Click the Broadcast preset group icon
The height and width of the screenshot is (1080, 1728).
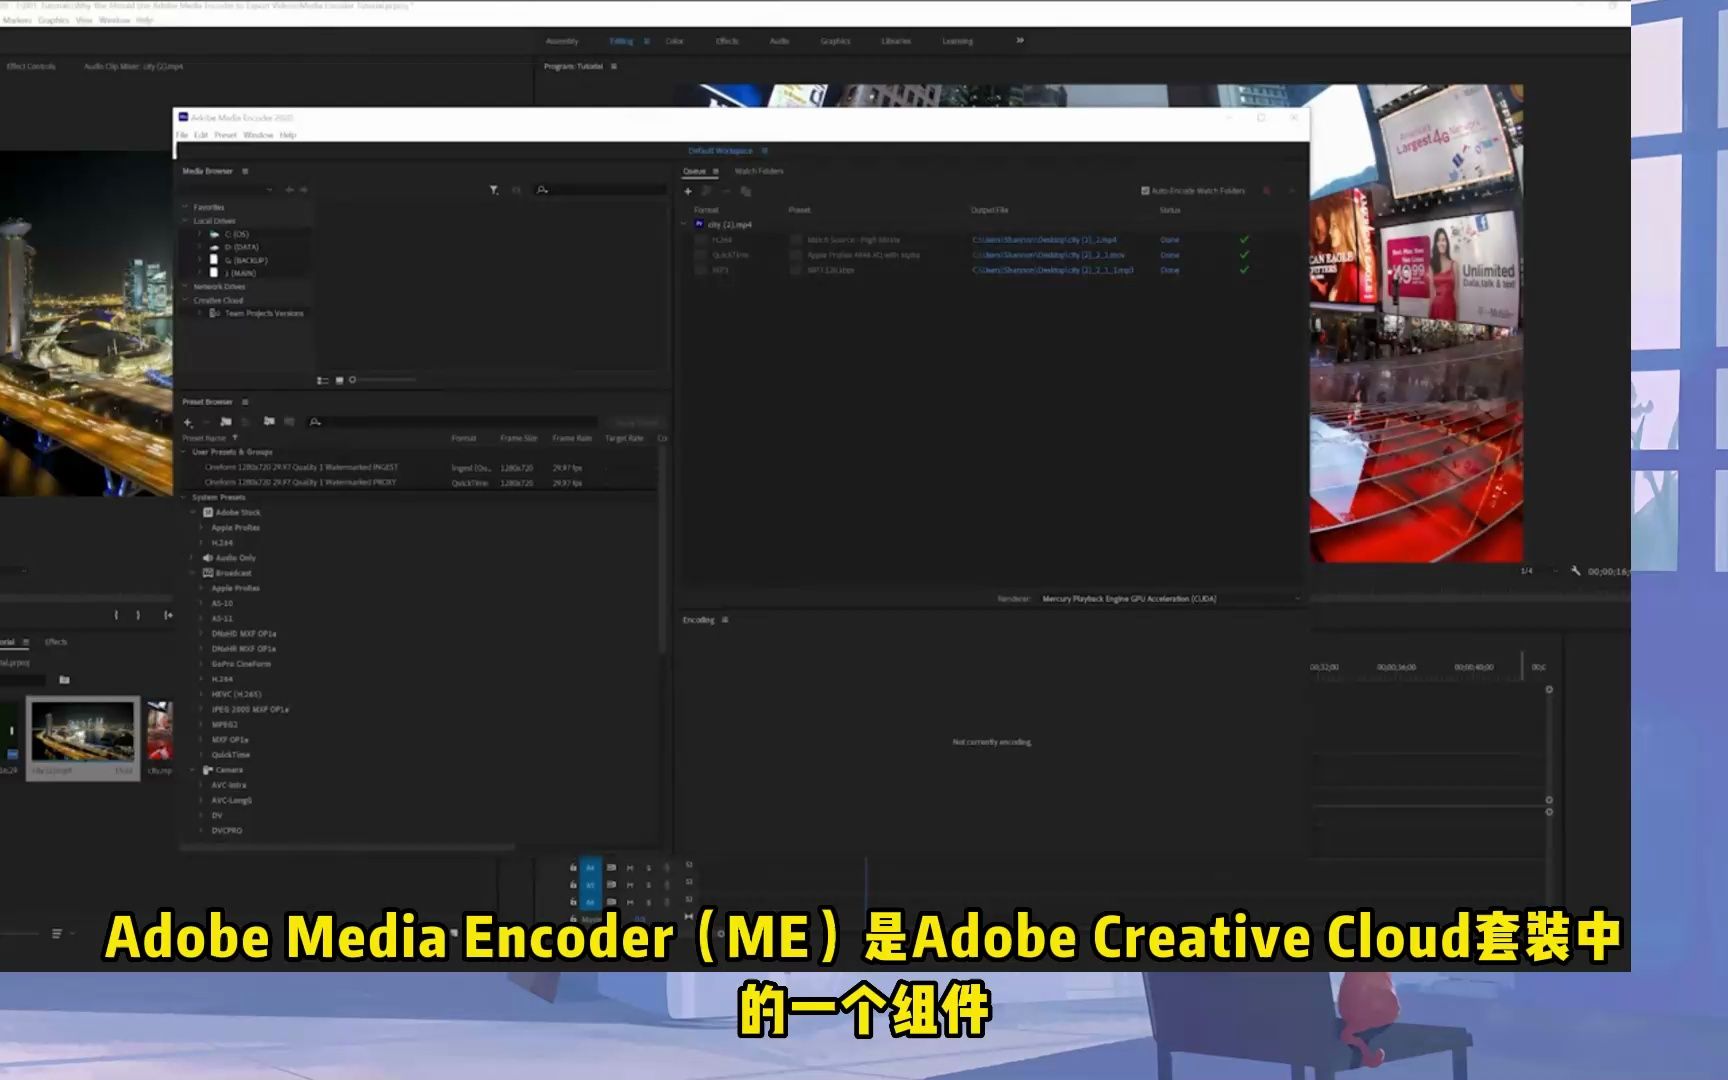click(x=208, y=573)
